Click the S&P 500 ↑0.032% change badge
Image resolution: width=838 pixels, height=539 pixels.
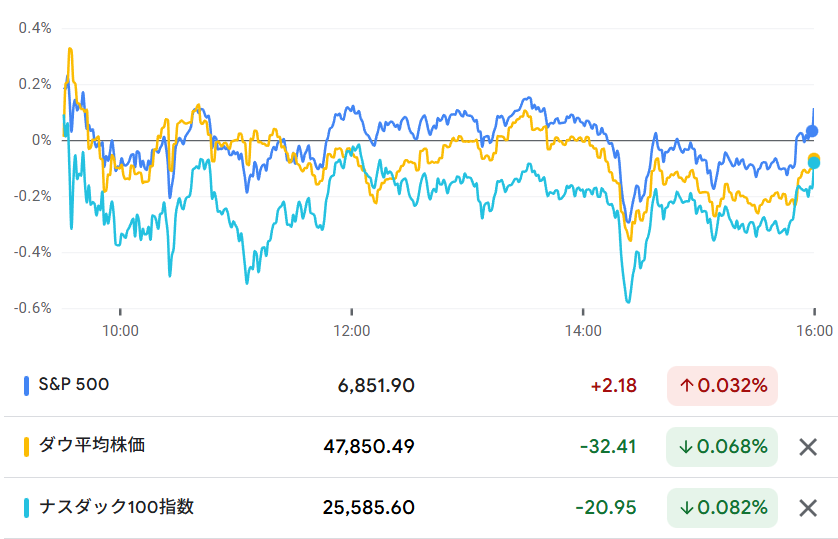tap(722, 386)
